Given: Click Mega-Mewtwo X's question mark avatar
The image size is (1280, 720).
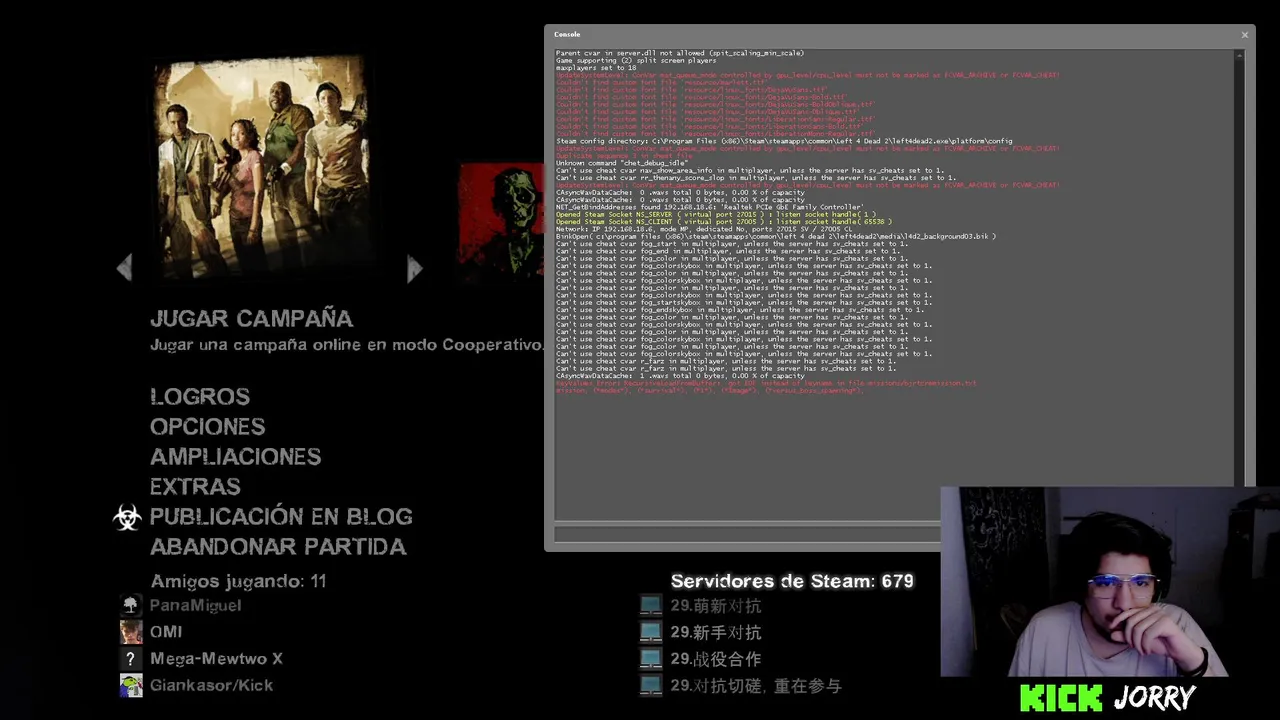Looking at the screenshot, I should (x=131, y=659).
